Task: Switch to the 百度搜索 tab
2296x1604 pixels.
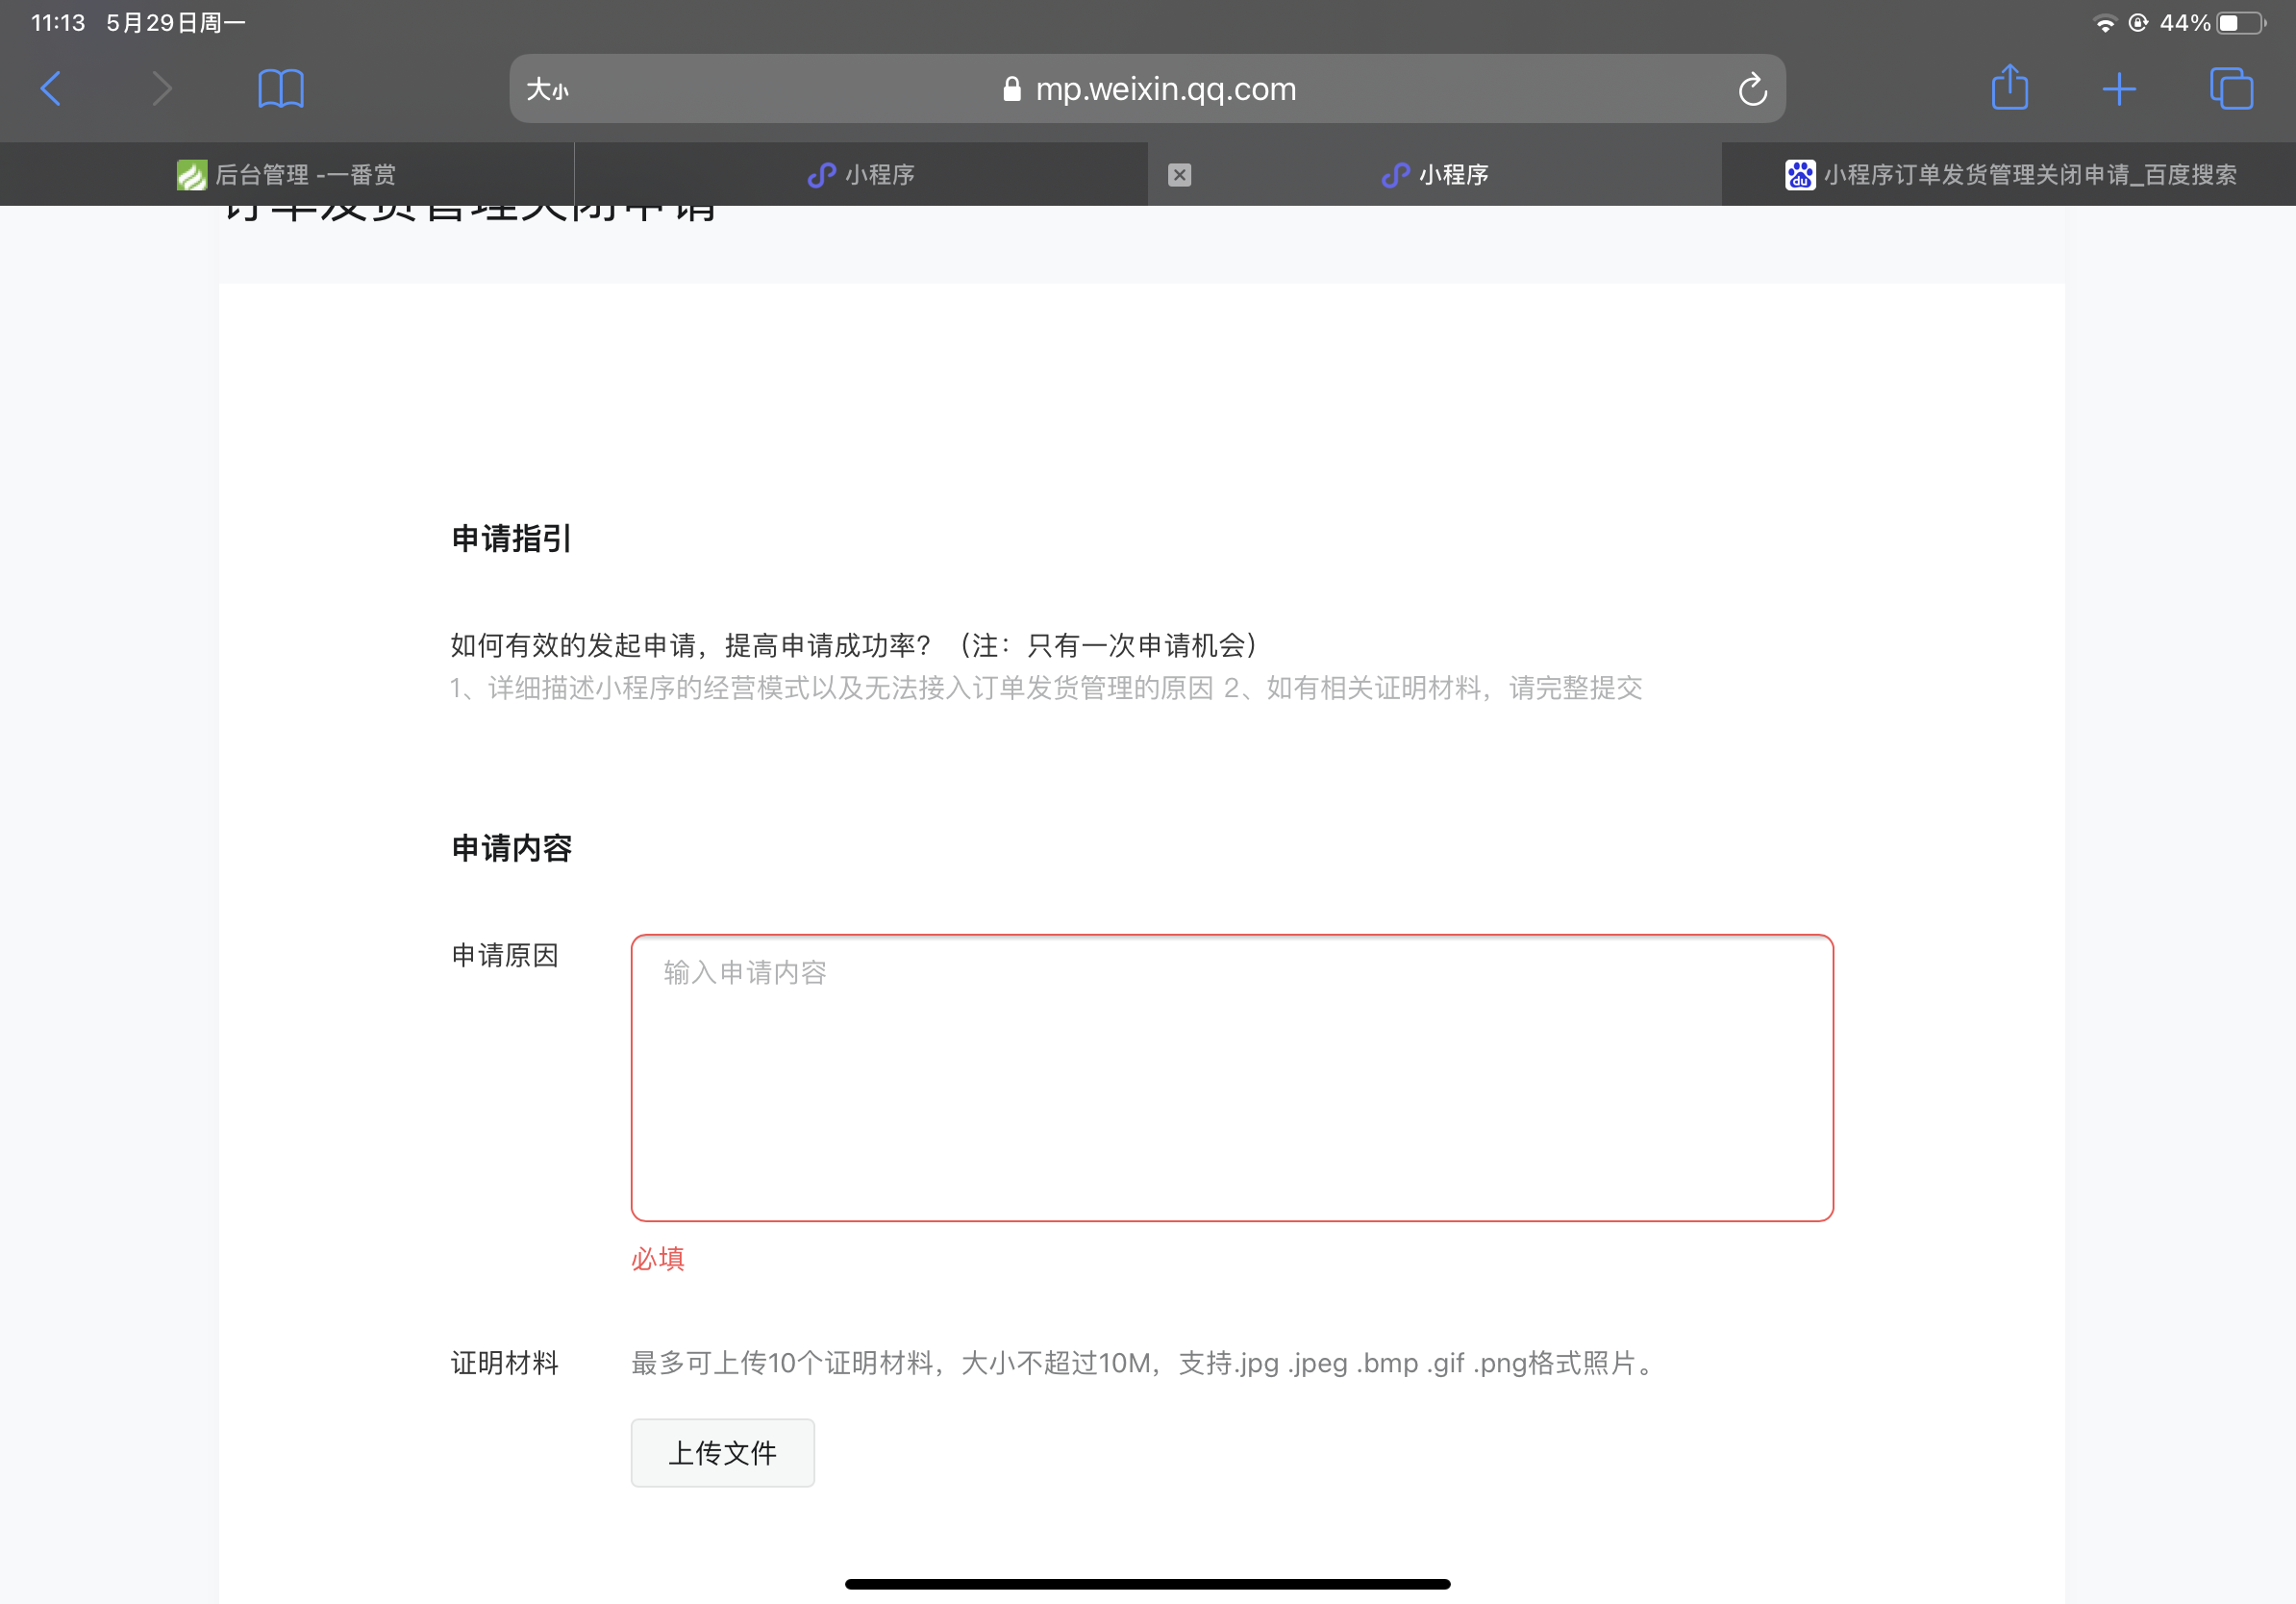Action: tap(2010, 175)
